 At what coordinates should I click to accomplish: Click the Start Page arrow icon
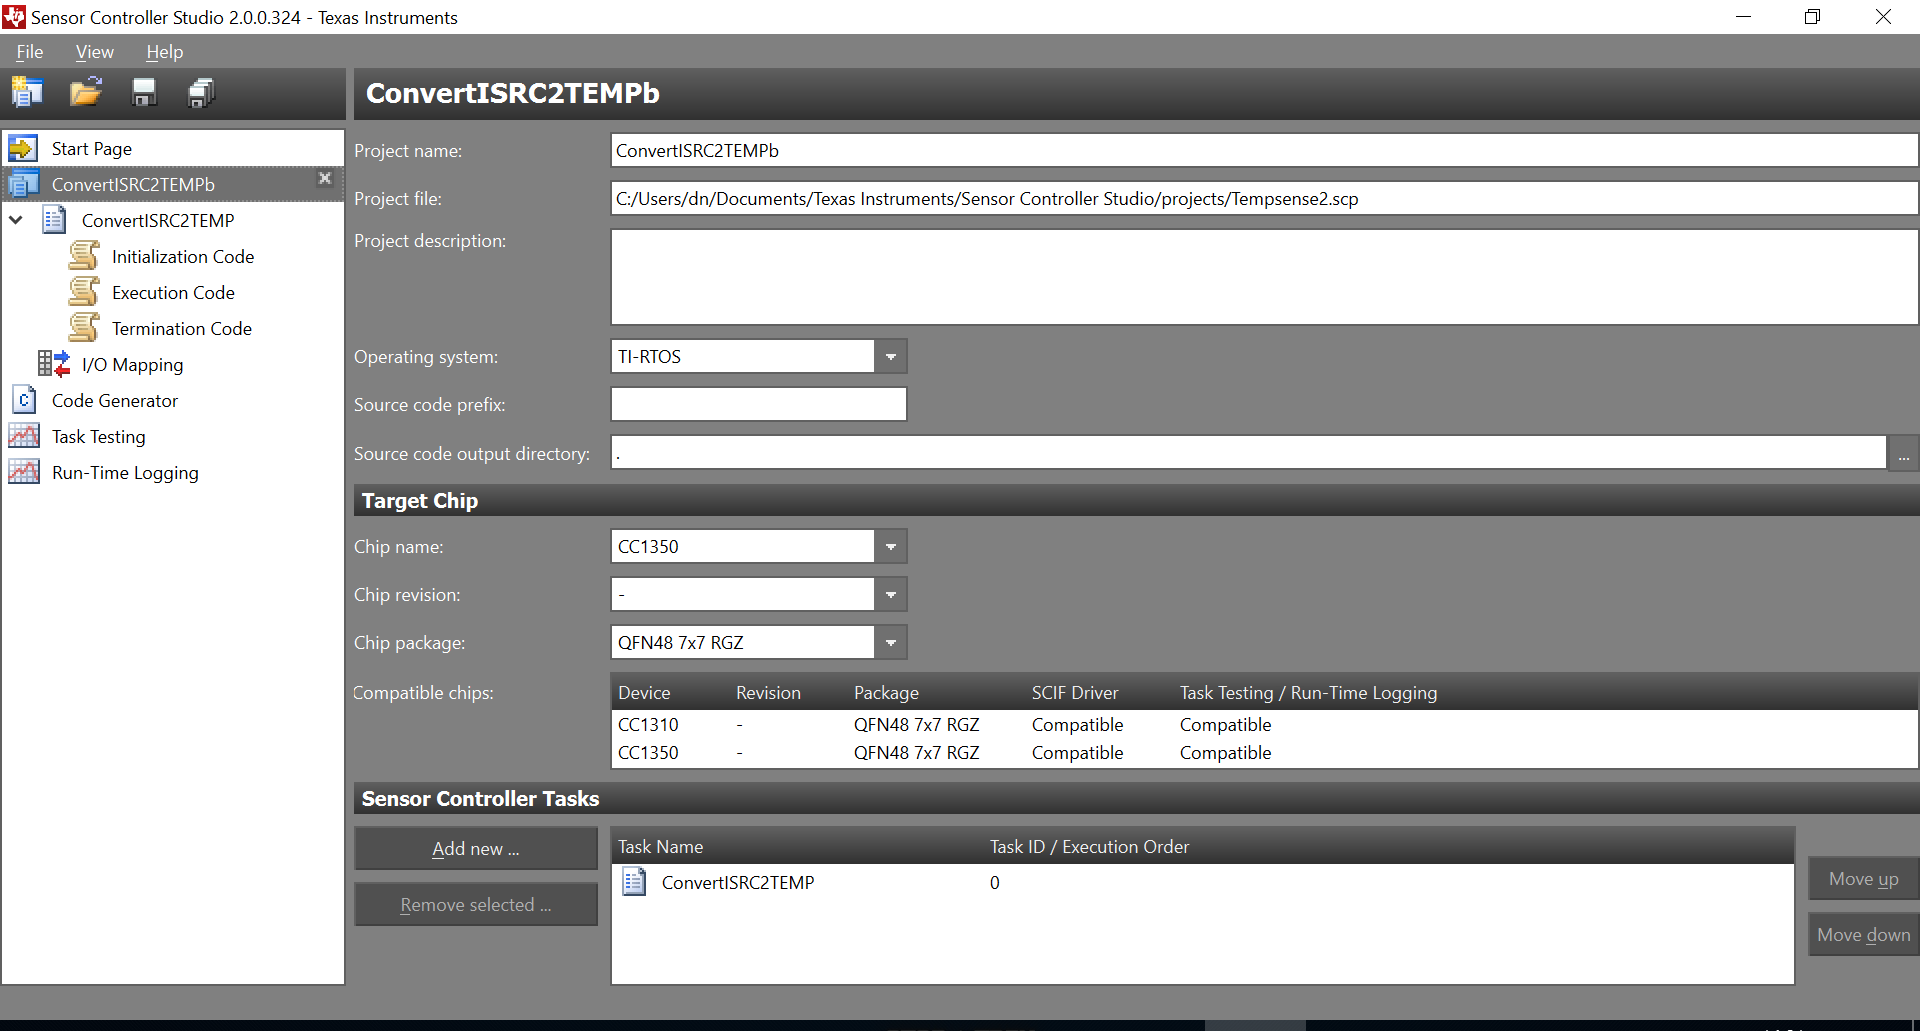tap(23, 149)
